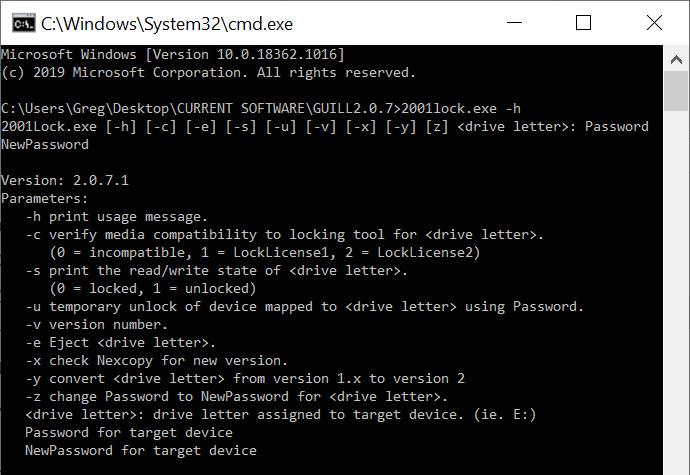Minimize the cmd.exe window
The width and height of the screenshot is (690, 475).
point(528,22)
